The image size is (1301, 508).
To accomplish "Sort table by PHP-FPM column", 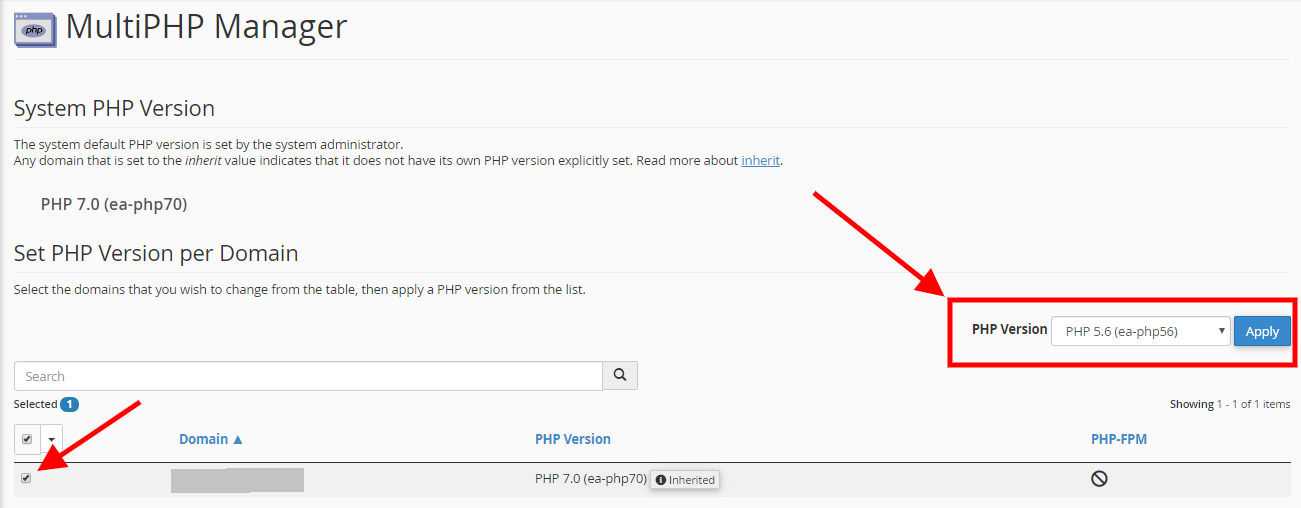I will coord(1119,439).
